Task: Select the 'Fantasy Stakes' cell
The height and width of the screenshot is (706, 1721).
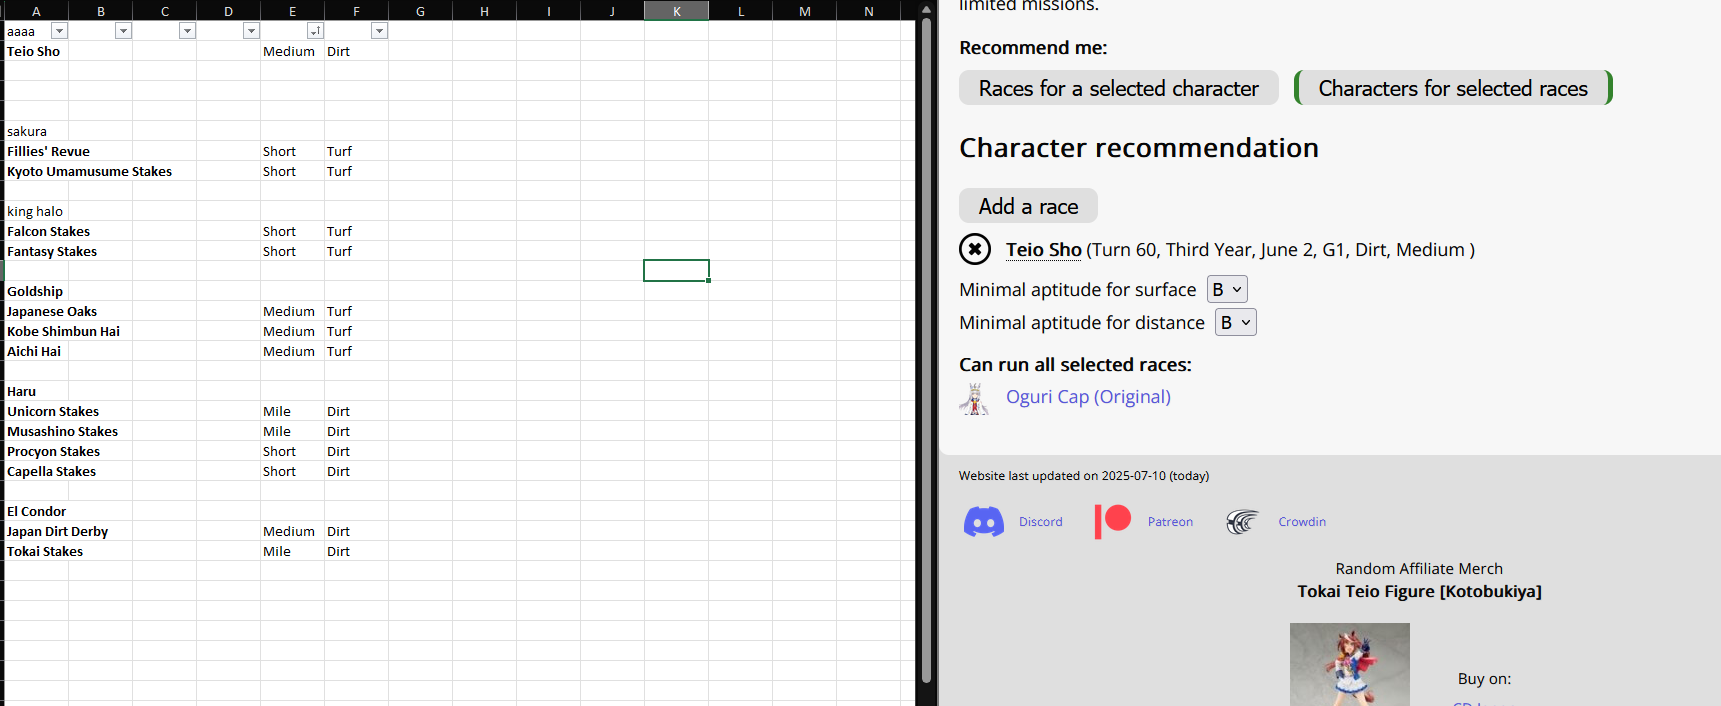Action: pyautogui.click(x=37, y=251)
